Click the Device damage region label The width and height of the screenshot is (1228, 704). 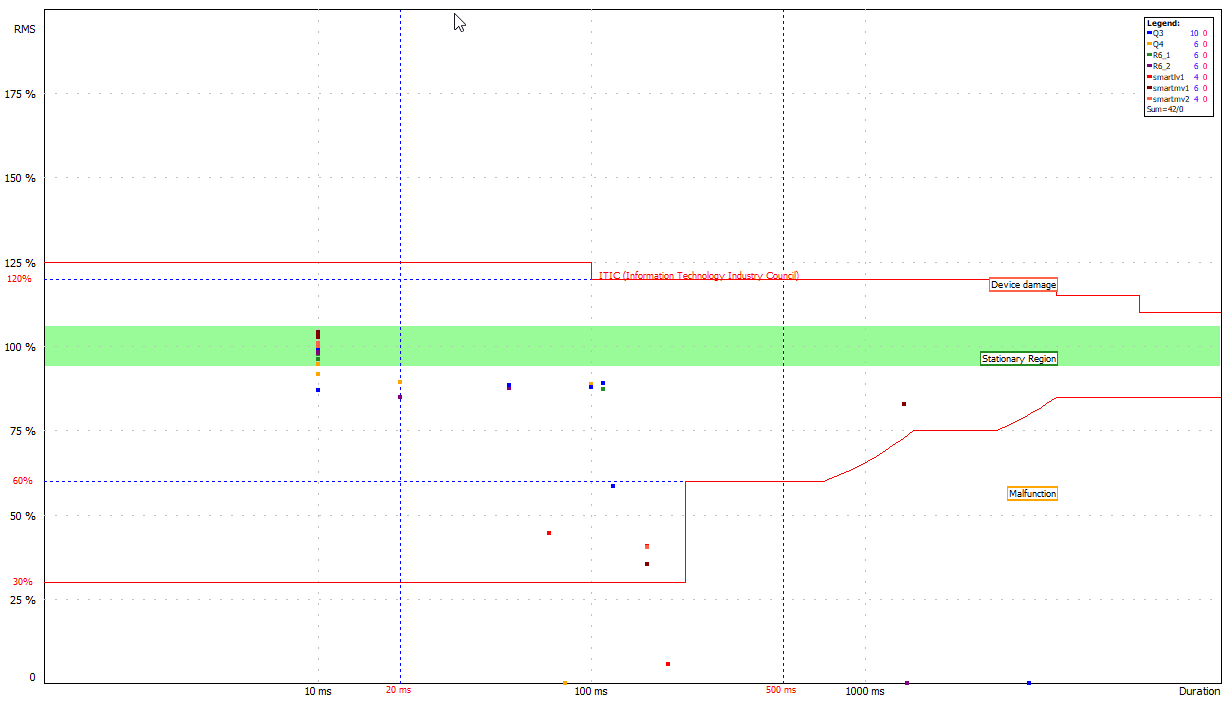(1023, 285)
